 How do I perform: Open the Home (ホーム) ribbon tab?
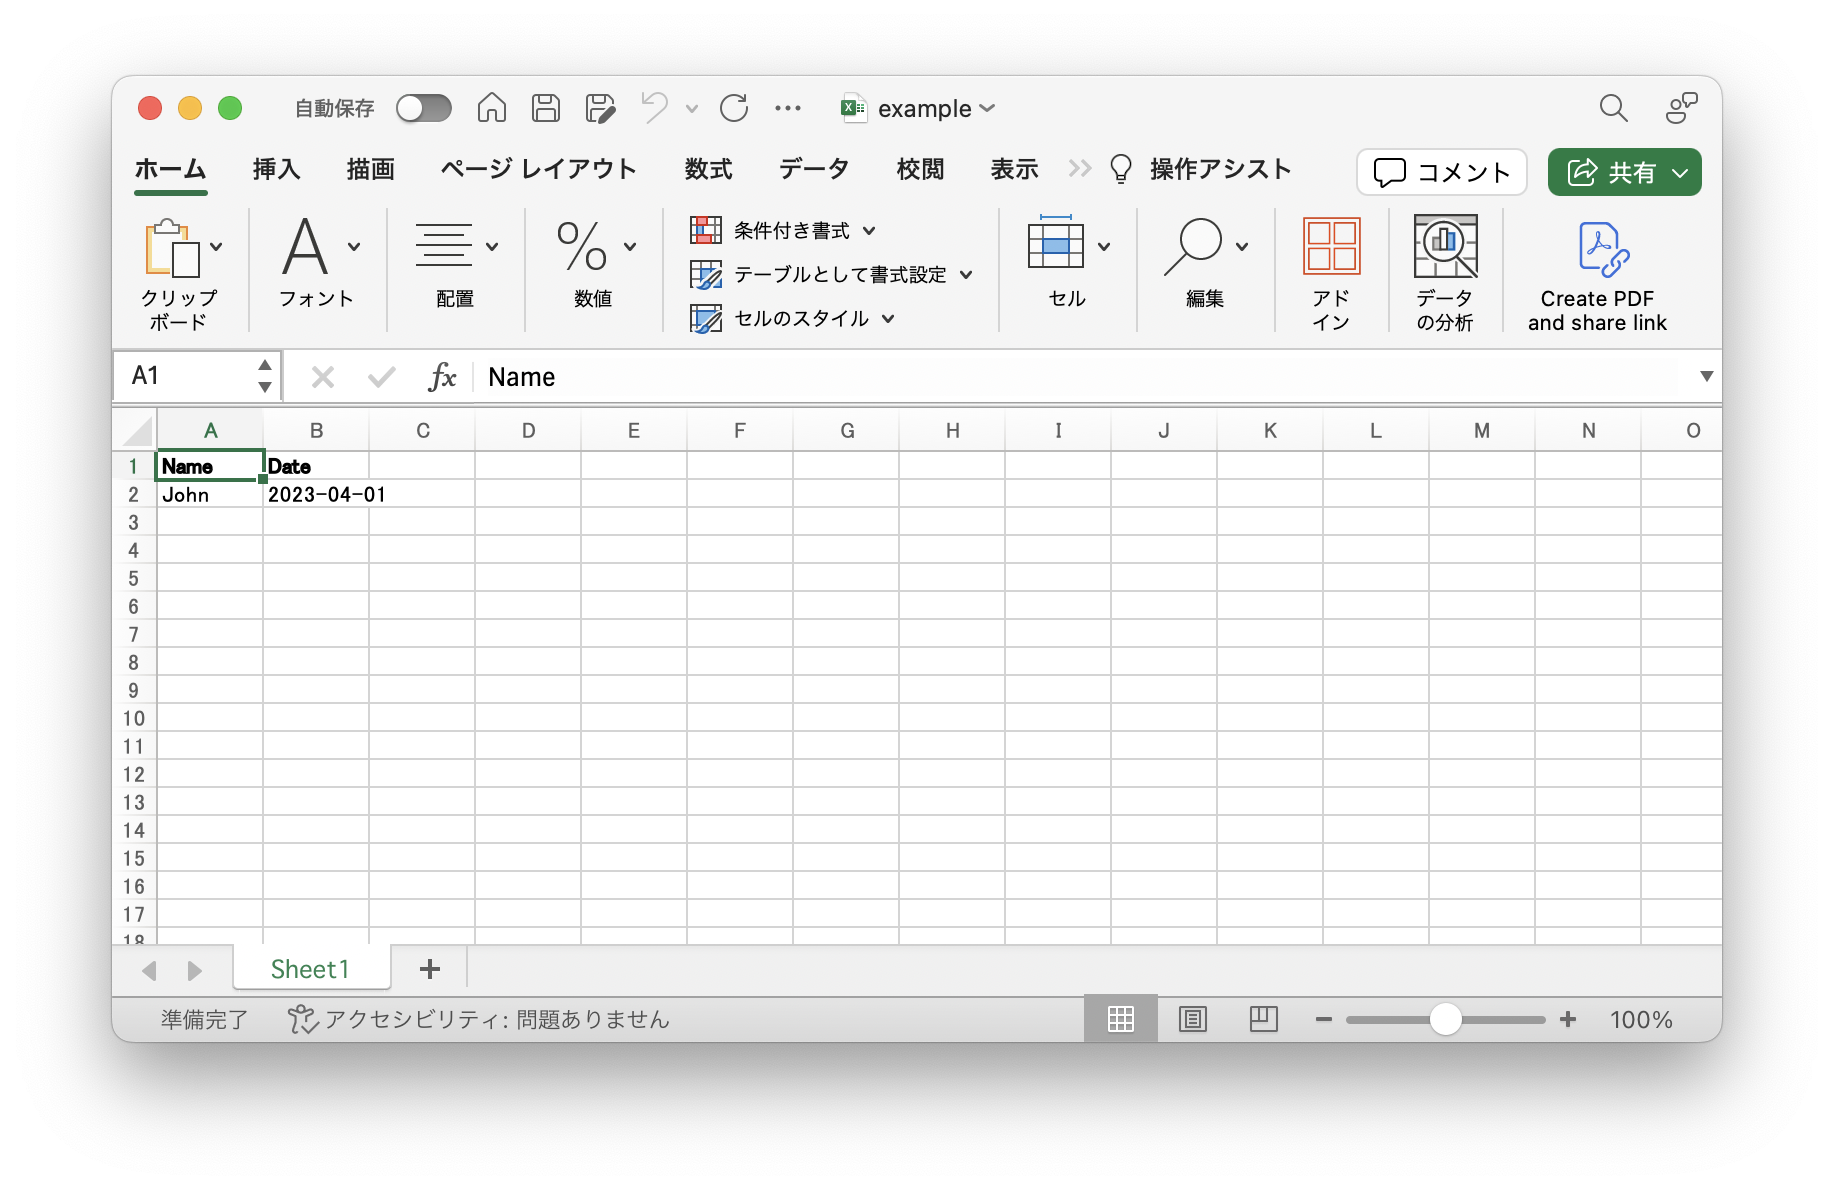click(x=171, y=169)
